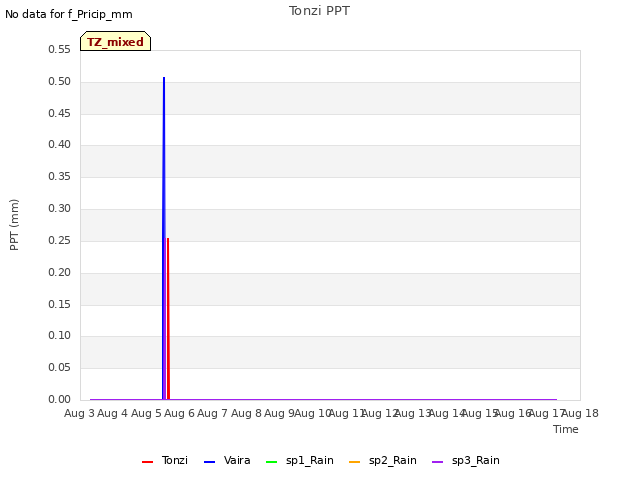Screen dimensions: 640x480
Task: Click the TZ_mixed annotation label
Action: [x=116, y=41]
